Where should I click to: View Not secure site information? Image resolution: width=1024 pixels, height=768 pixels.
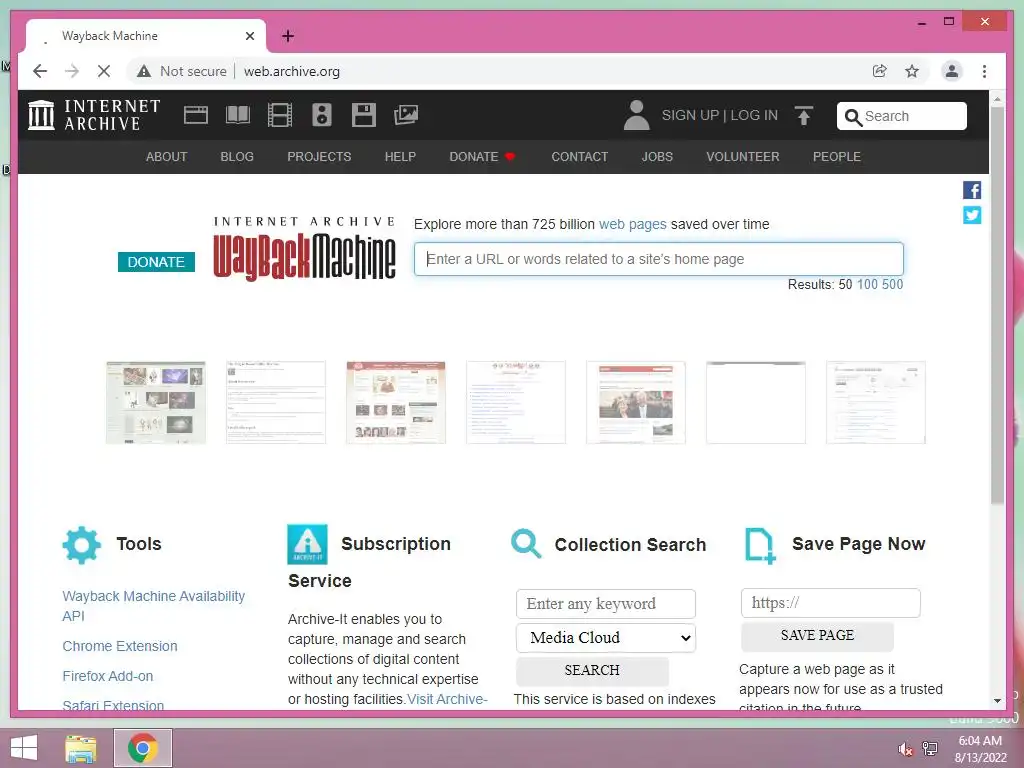[x=182, y=71]
